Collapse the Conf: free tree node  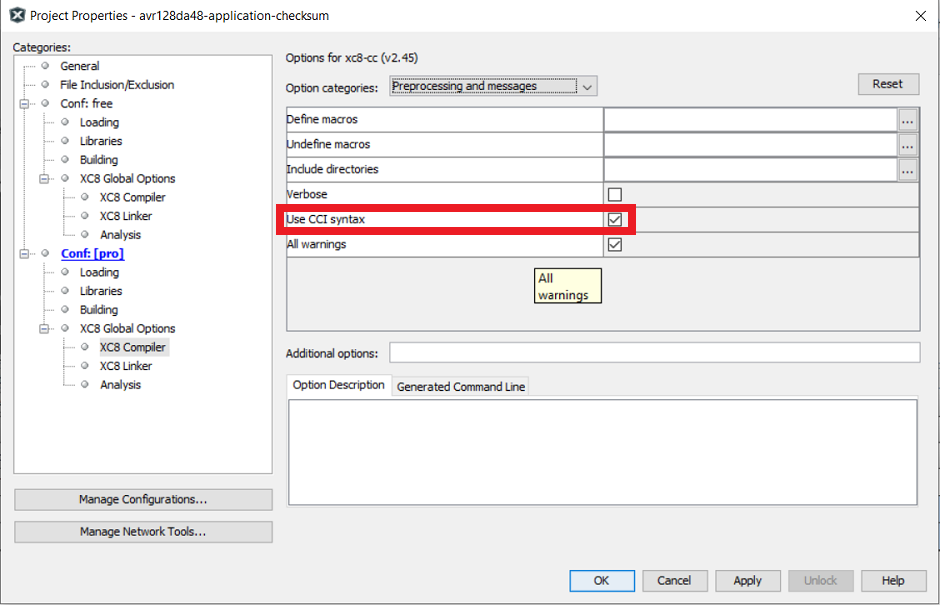(25, 104)
